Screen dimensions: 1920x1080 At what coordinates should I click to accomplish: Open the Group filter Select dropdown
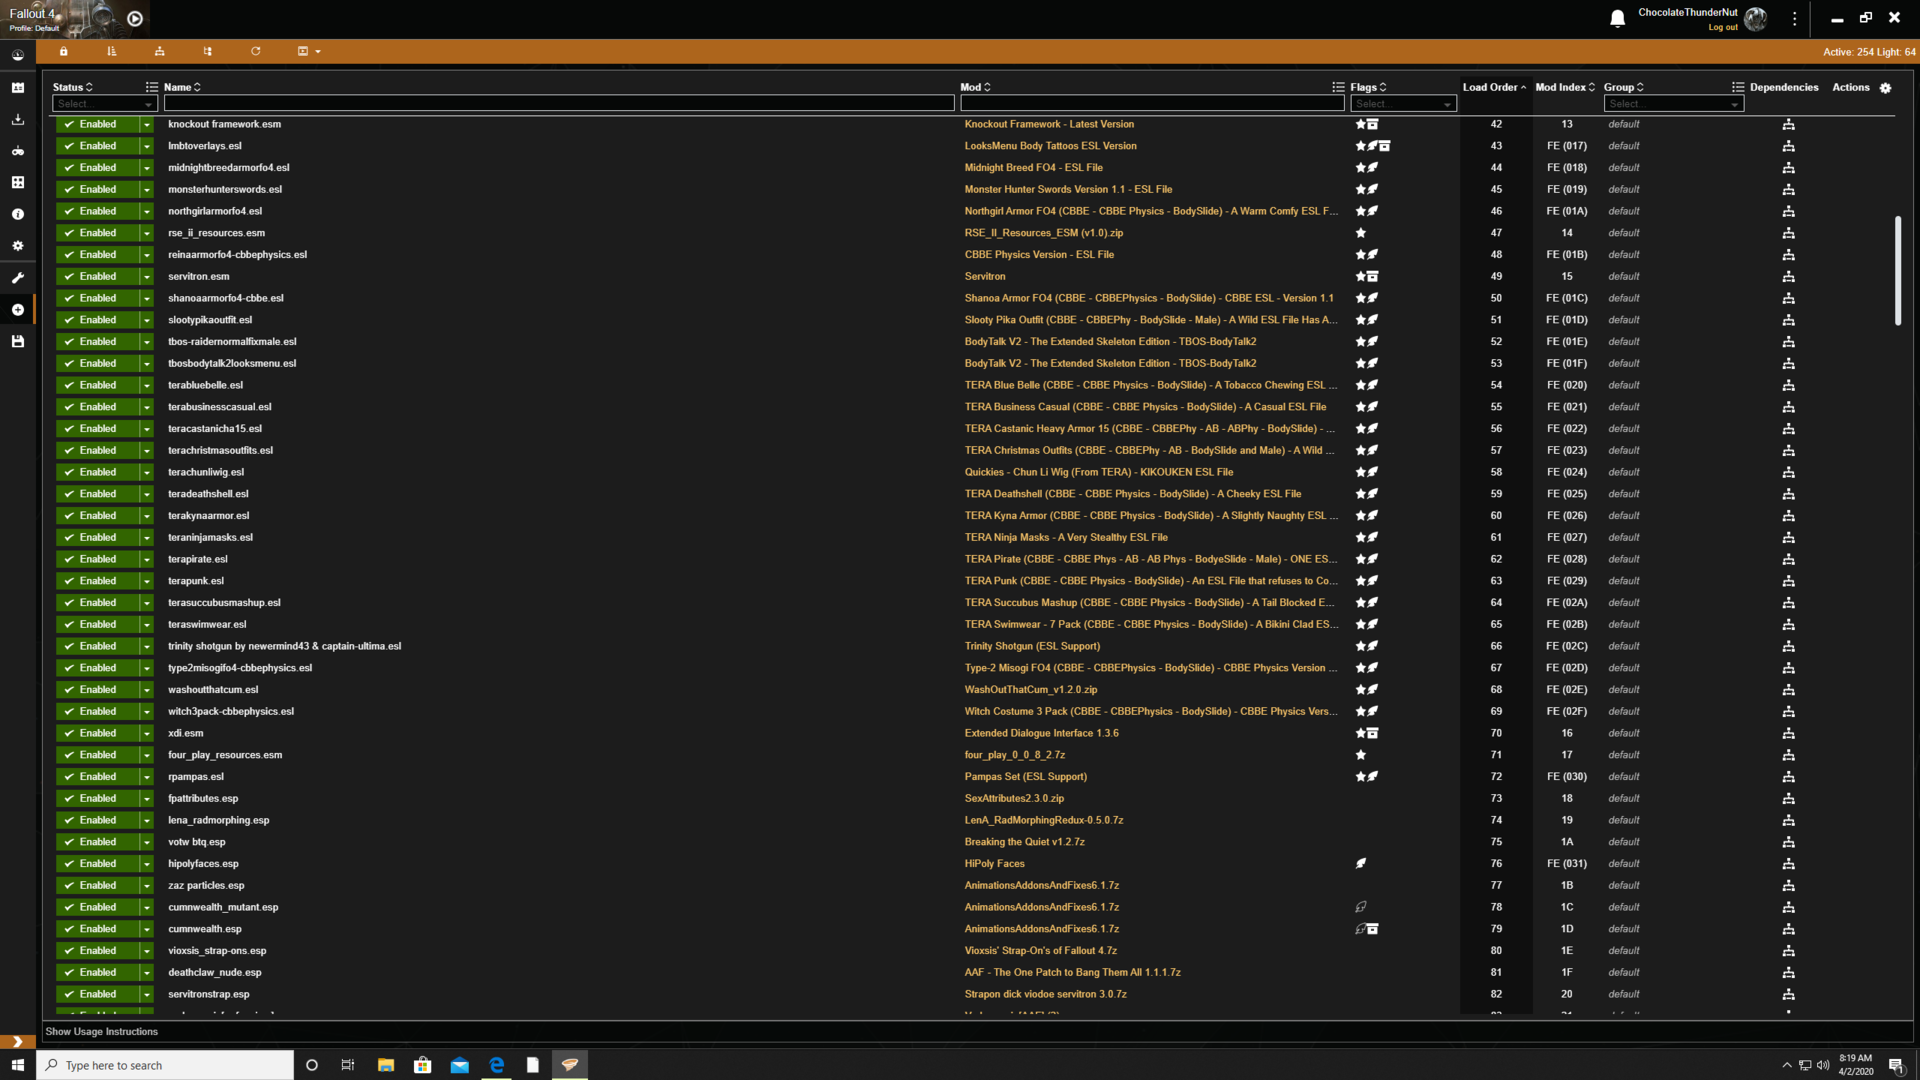[1674, 104]
